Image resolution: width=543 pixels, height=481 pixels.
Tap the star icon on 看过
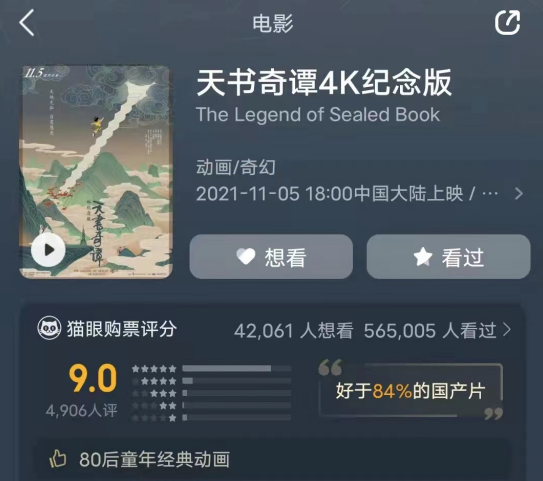tap(423, 257)
